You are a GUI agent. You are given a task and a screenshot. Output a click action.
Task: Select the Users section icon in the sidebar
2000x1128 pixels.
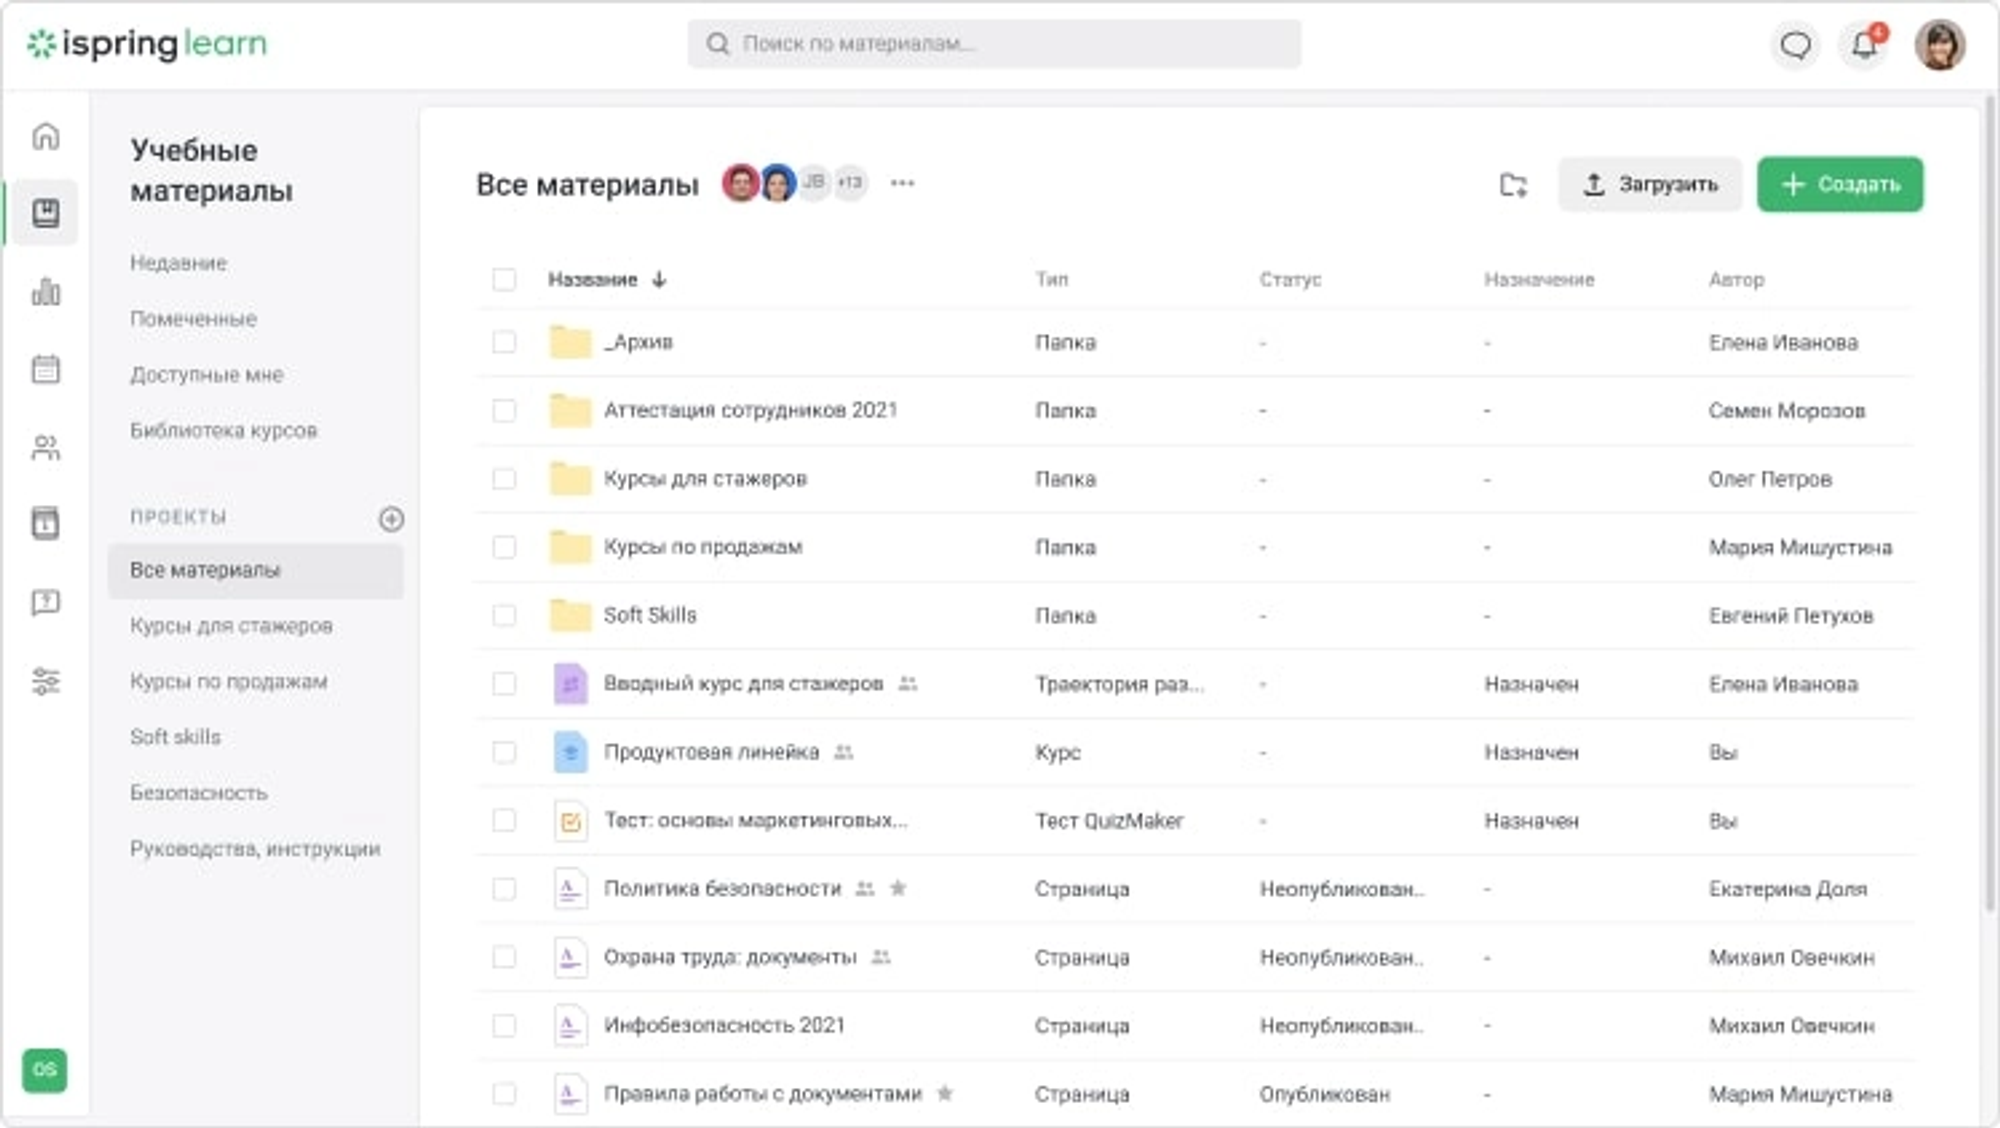tap(46, 447)
